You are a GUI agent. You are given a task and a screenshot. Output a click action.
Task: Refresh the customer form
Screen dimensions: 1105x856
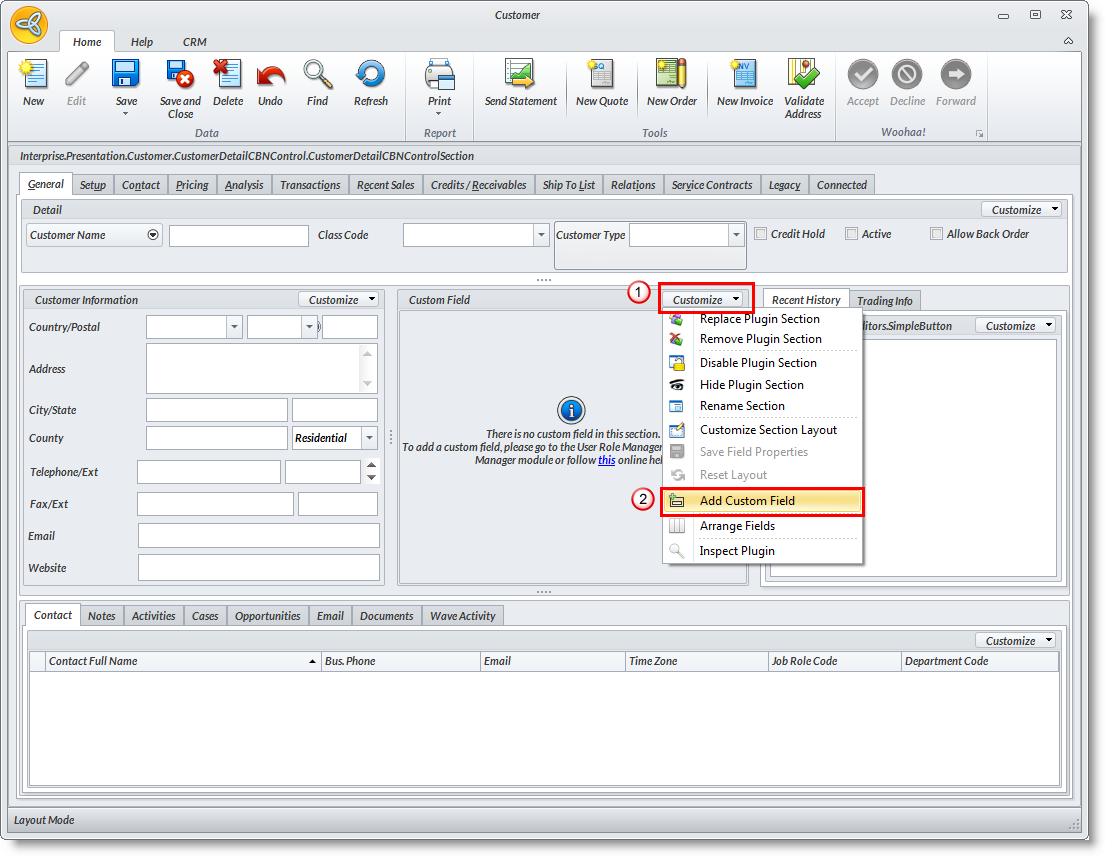point(370,76)
